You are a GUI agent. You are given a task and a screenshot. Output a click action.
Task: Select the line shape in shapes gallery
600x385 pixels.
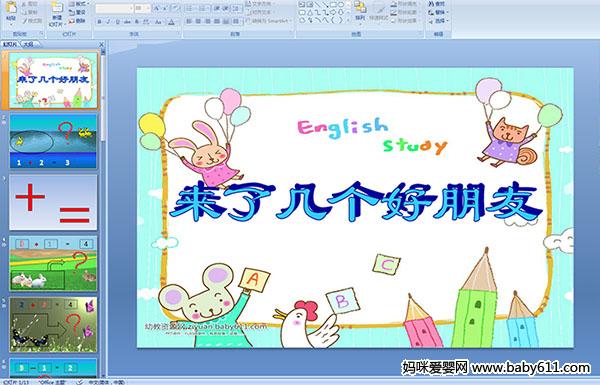318,4
